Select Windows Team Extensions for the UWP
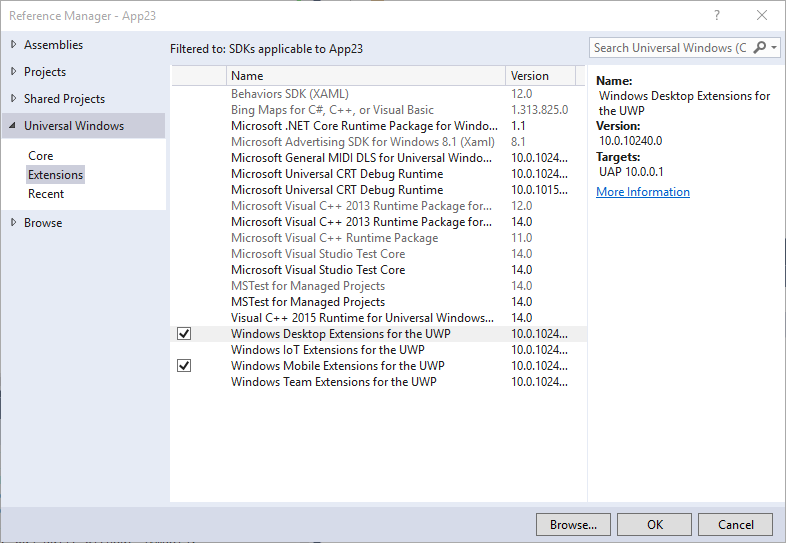786x543 pixels. tap(378, 382)
